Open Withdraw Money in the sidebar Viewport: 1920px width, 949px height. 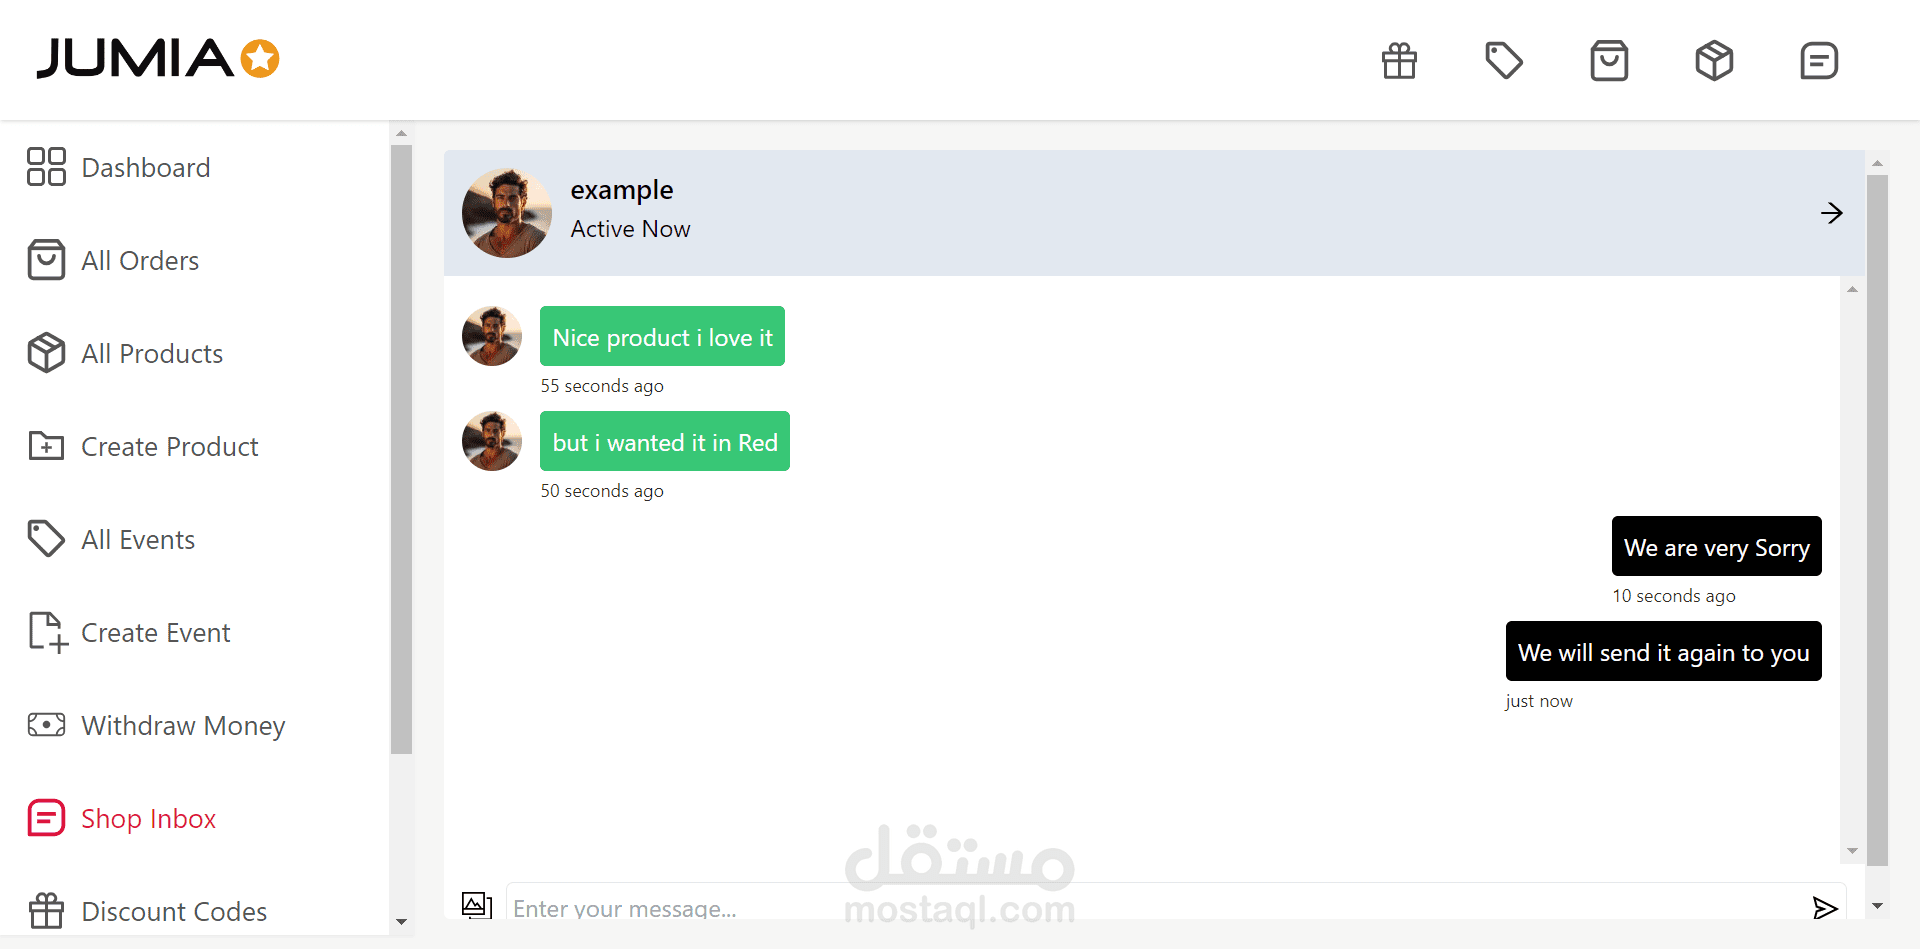[x=156, y=725]
